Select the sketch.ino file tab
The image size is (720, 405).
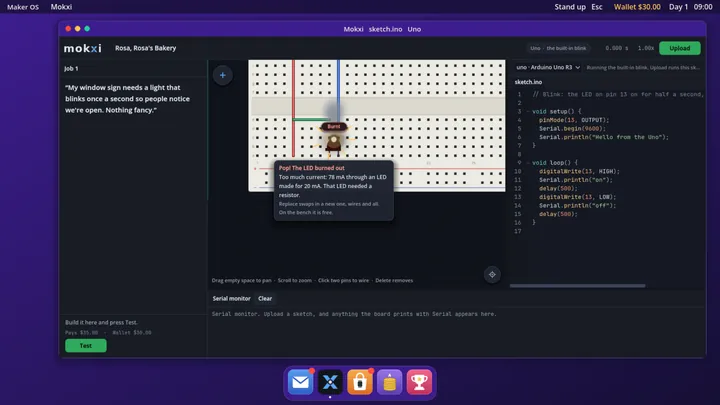528,82
